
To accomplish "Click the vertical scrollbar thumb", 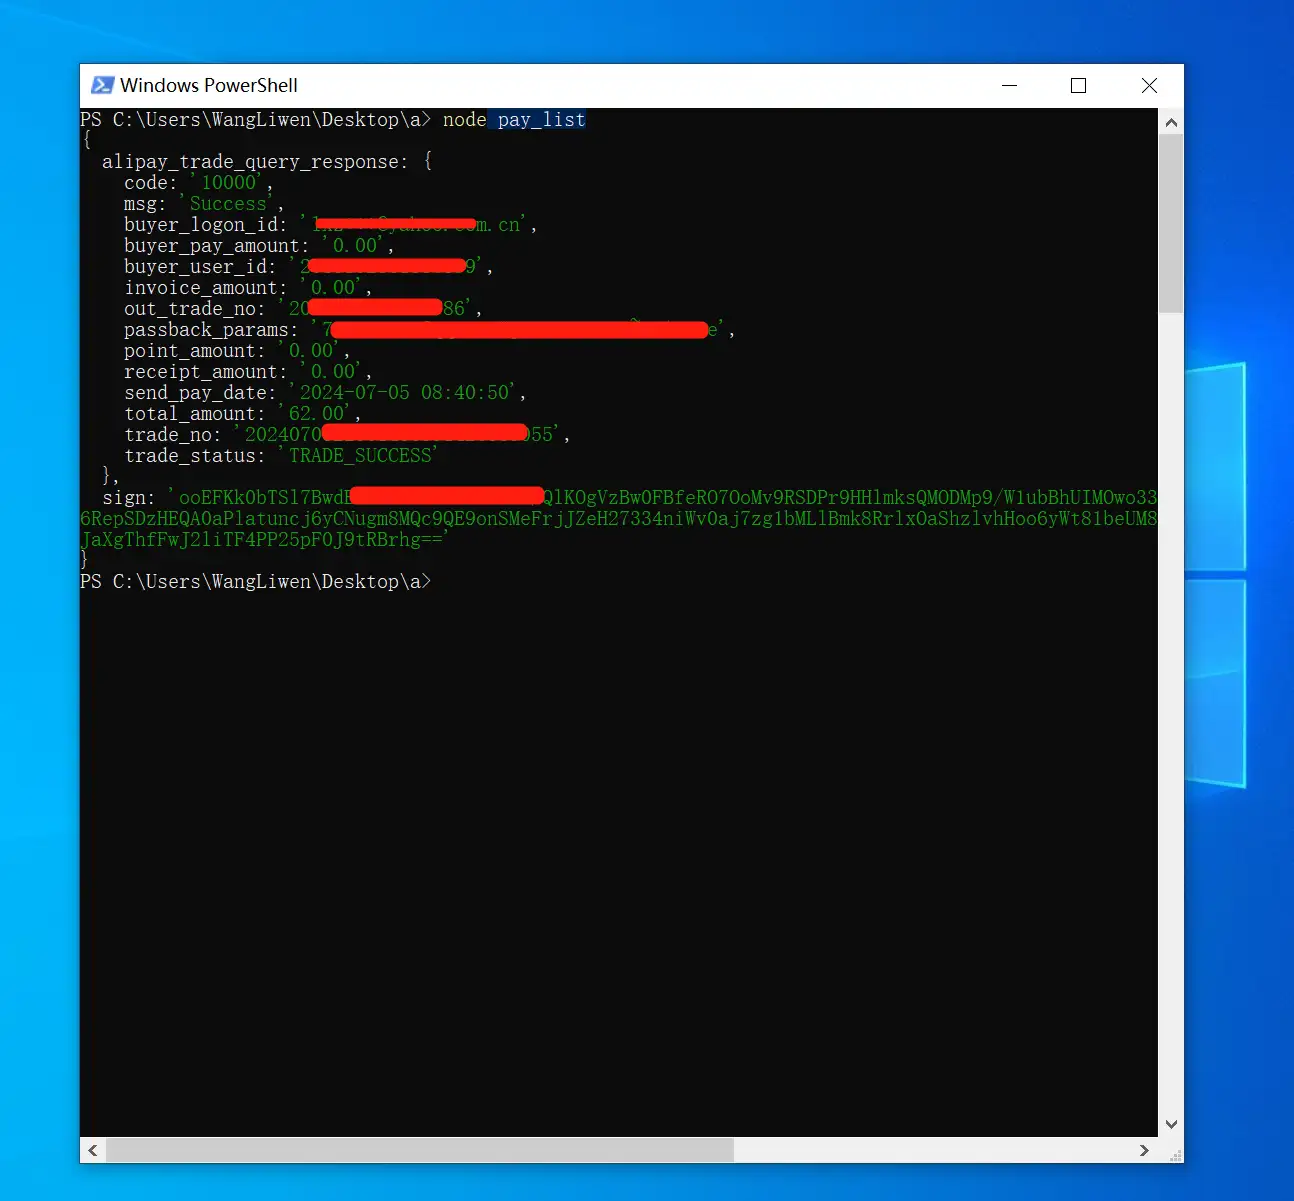I will coord(1171,224).
